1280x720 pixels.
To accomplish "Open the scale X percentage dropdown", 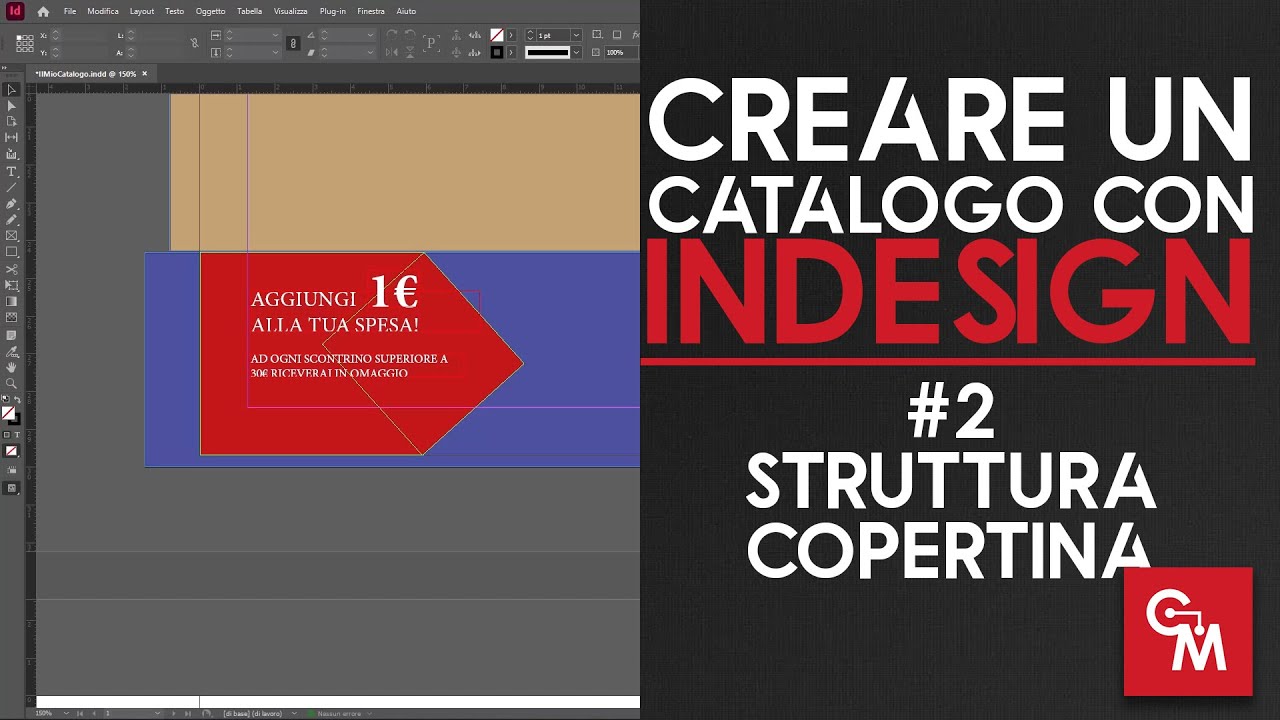I will tap(276, 35).
